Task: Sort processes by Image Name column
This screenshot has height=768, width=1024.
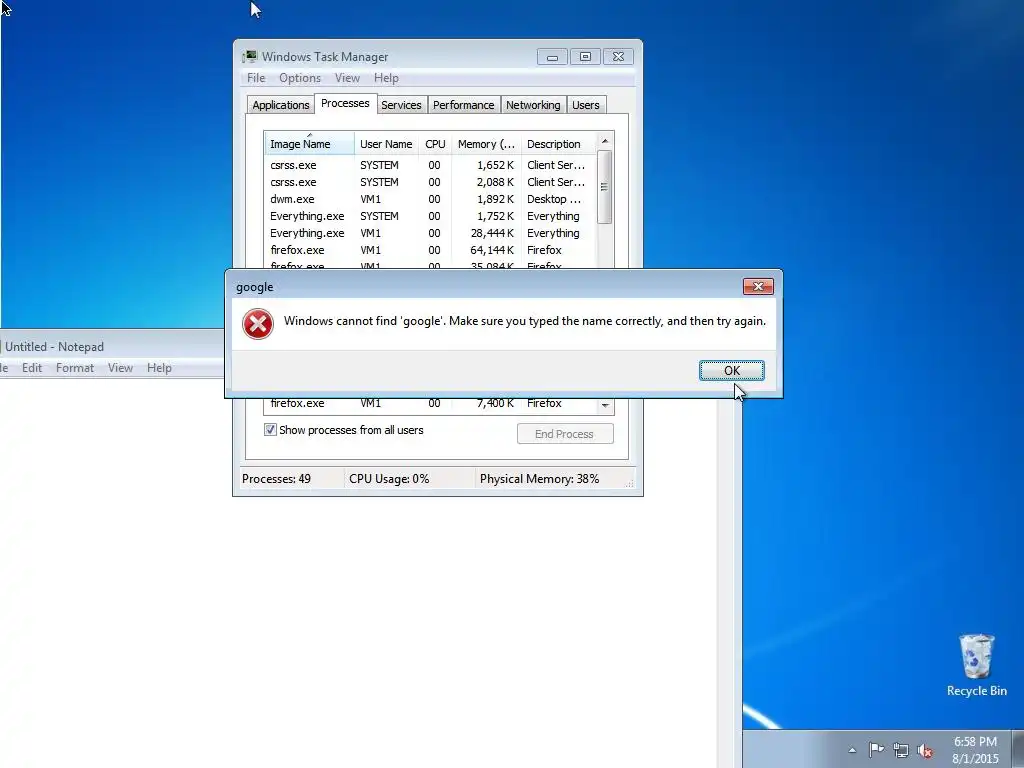Action: coord(309,144)
